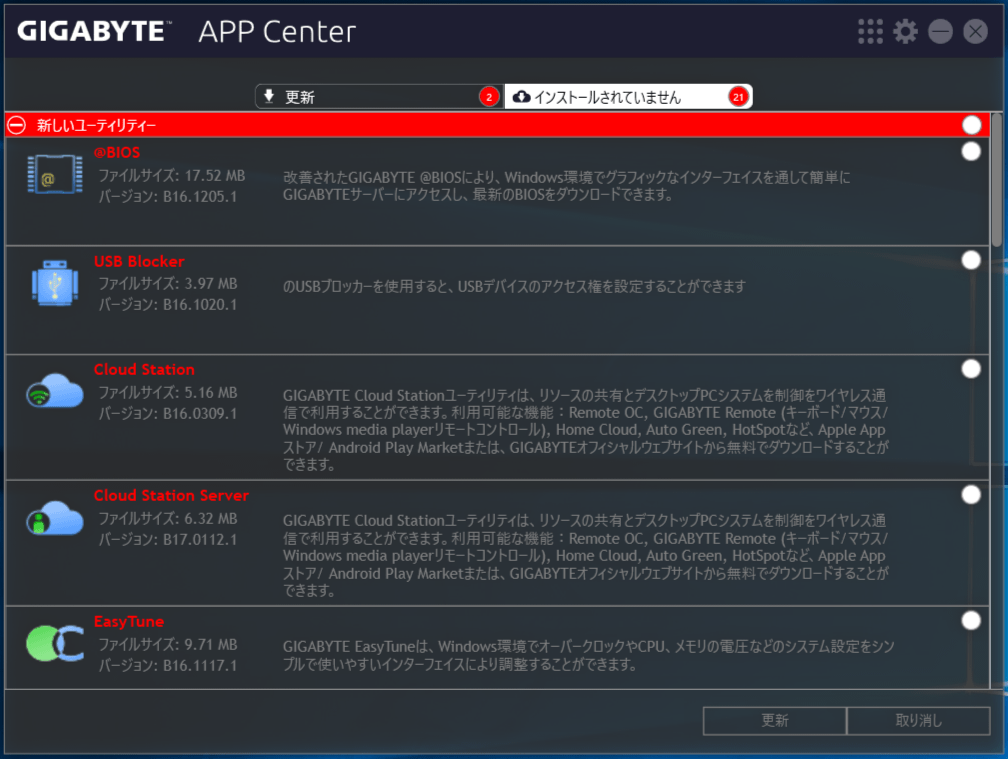Image resolution: width=1008 pixels, height=759 pixels.
Task: Click the 更新 button at bottom
Action: [775, 720]
